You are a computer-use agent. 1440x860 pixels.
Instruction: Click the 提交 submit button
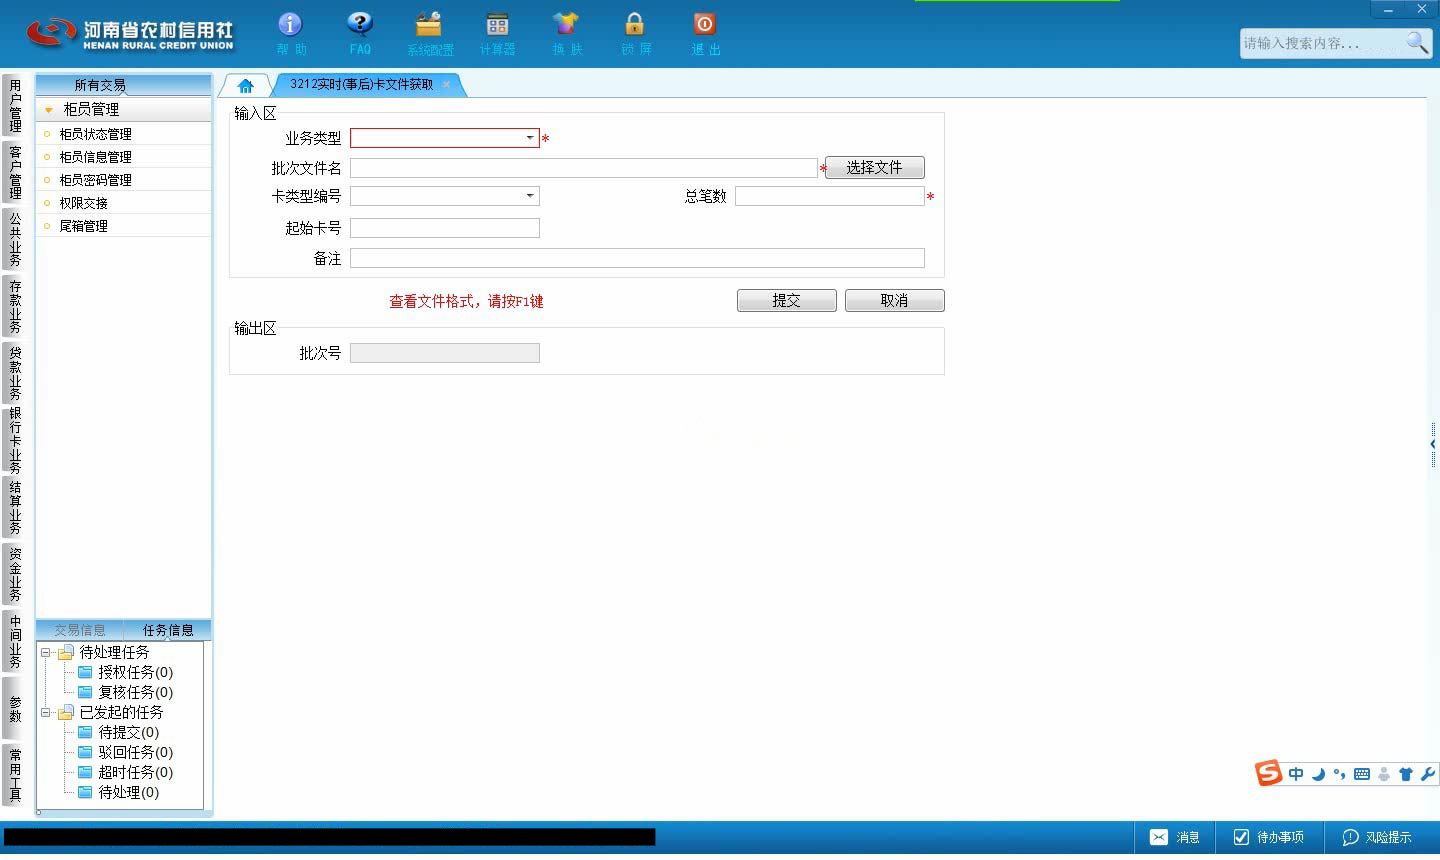tap(786, 300)
